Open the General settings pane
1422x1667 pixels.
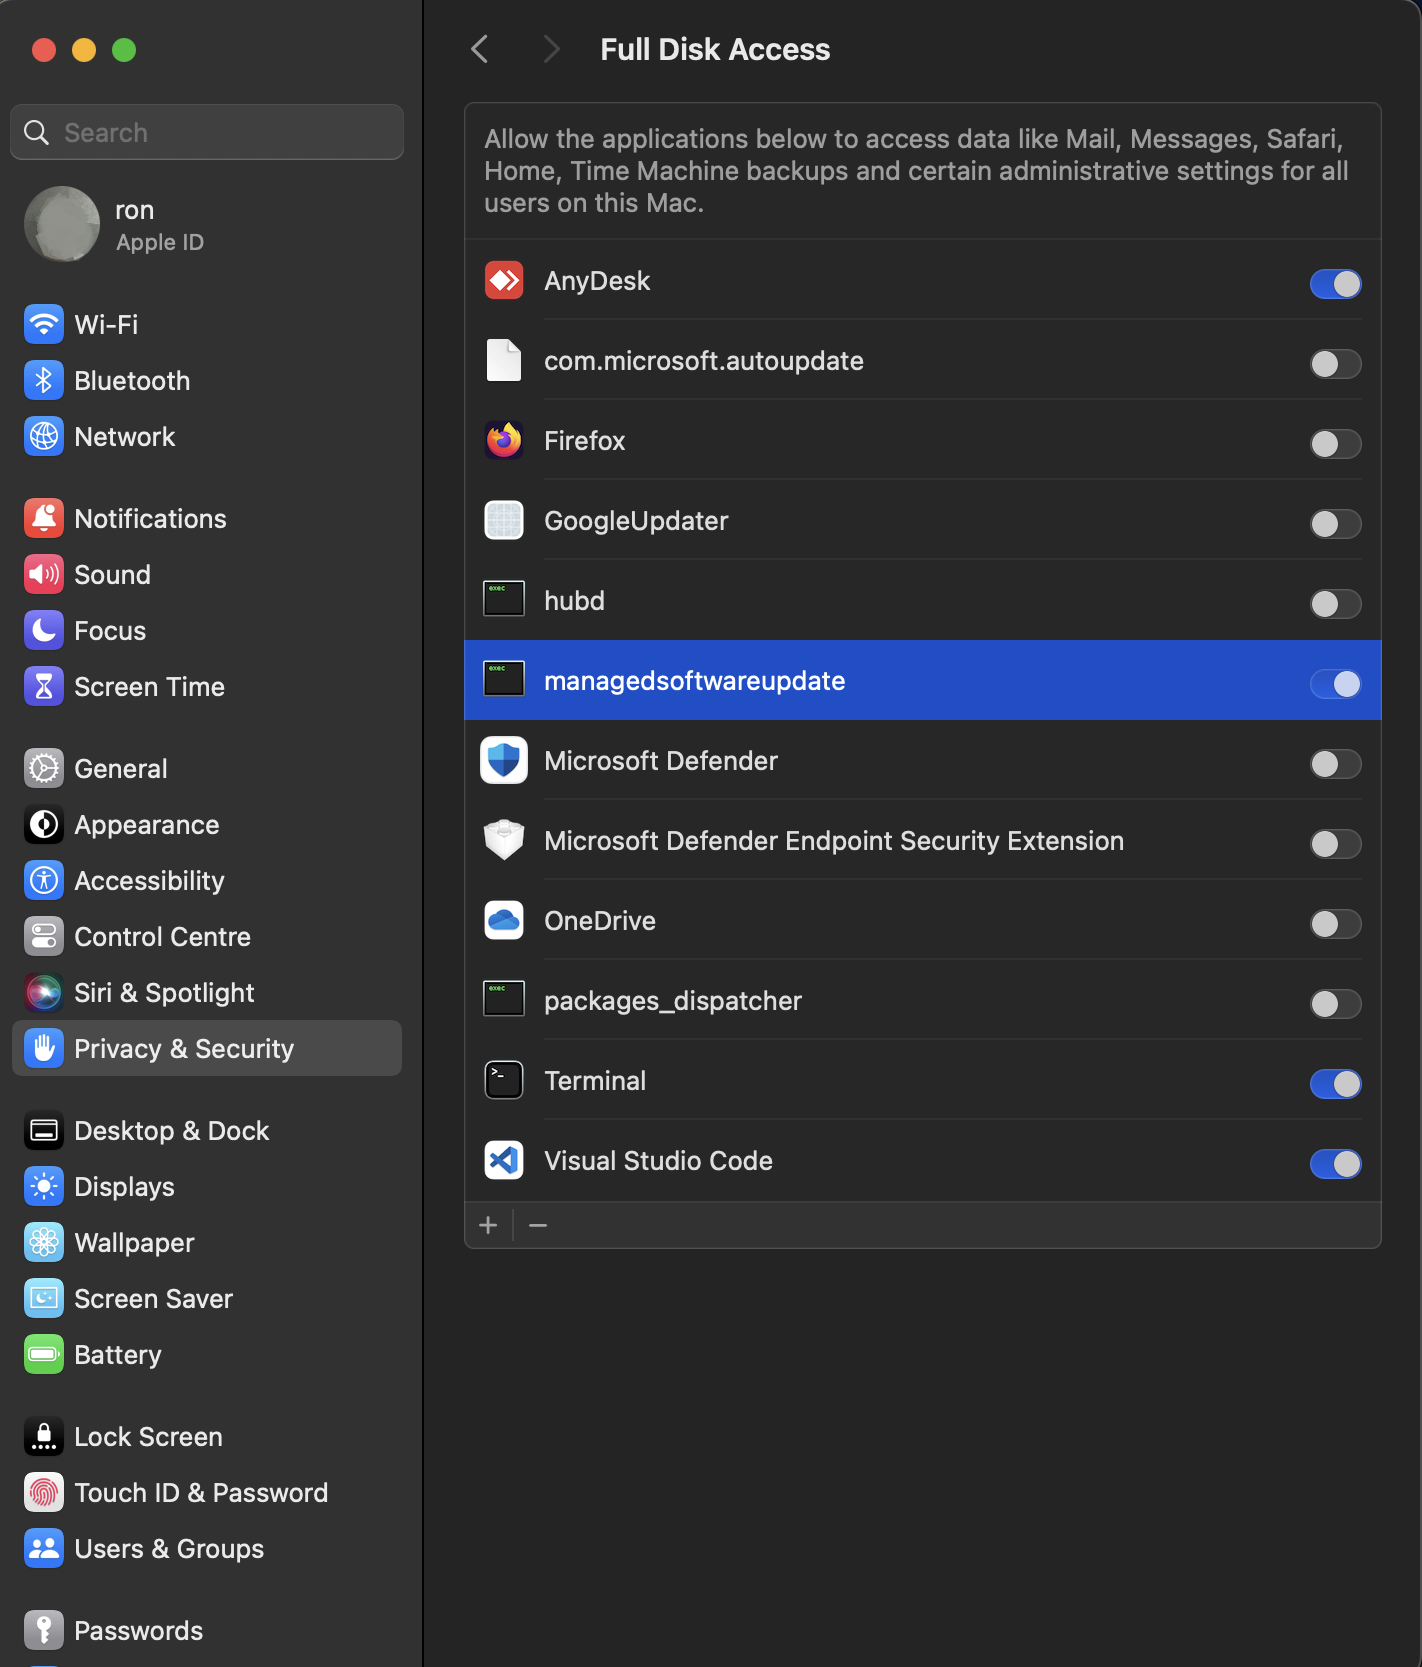tap(121, 769)
